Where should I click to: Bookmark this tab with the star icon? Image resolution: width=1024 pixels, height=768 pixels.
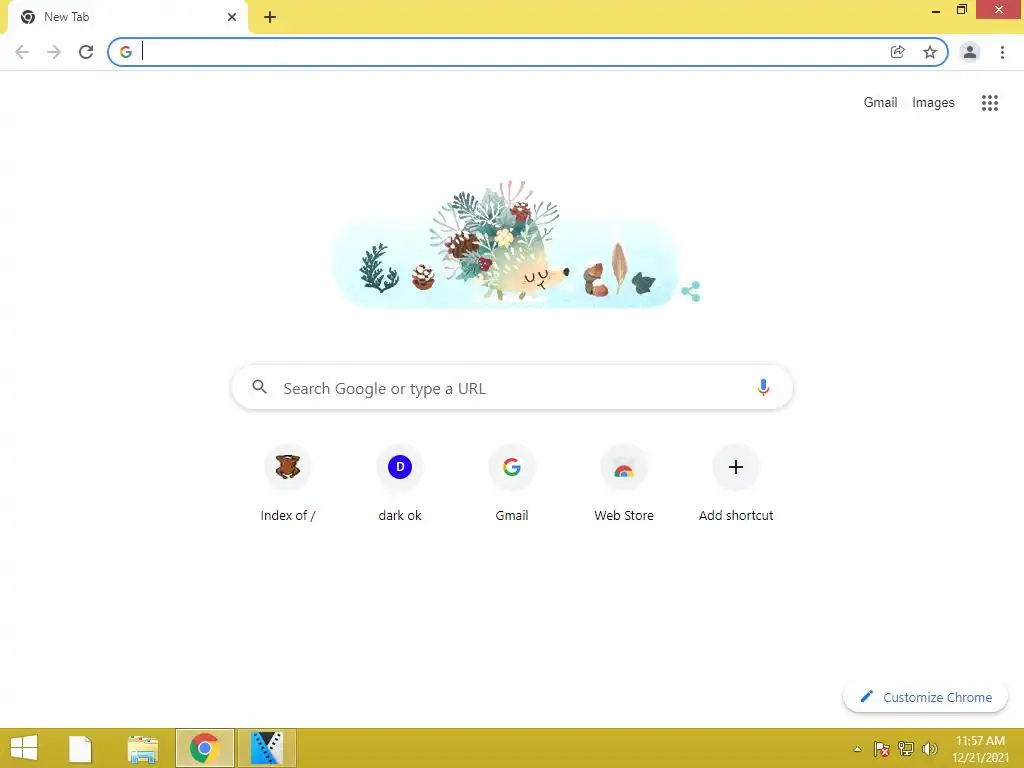click(x=930, y=52)
